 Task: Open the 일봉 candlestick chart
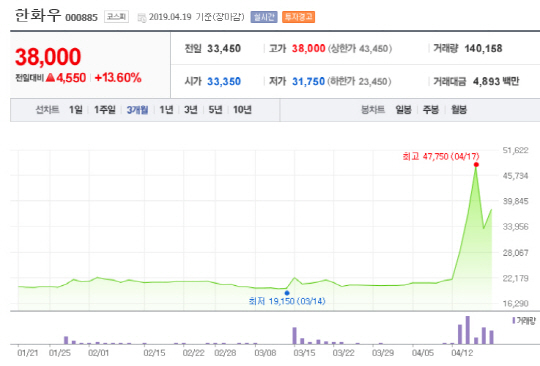[x=403, y=110]
